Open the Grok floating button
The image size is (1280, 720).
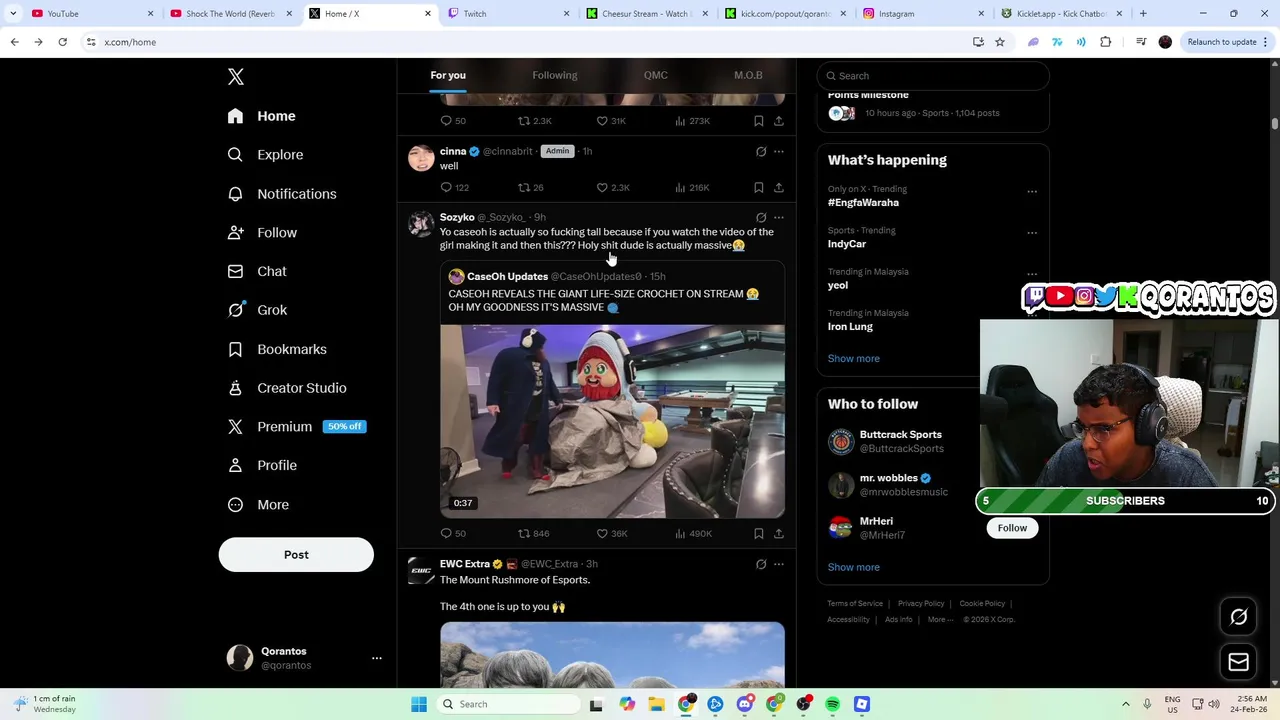1239,617
